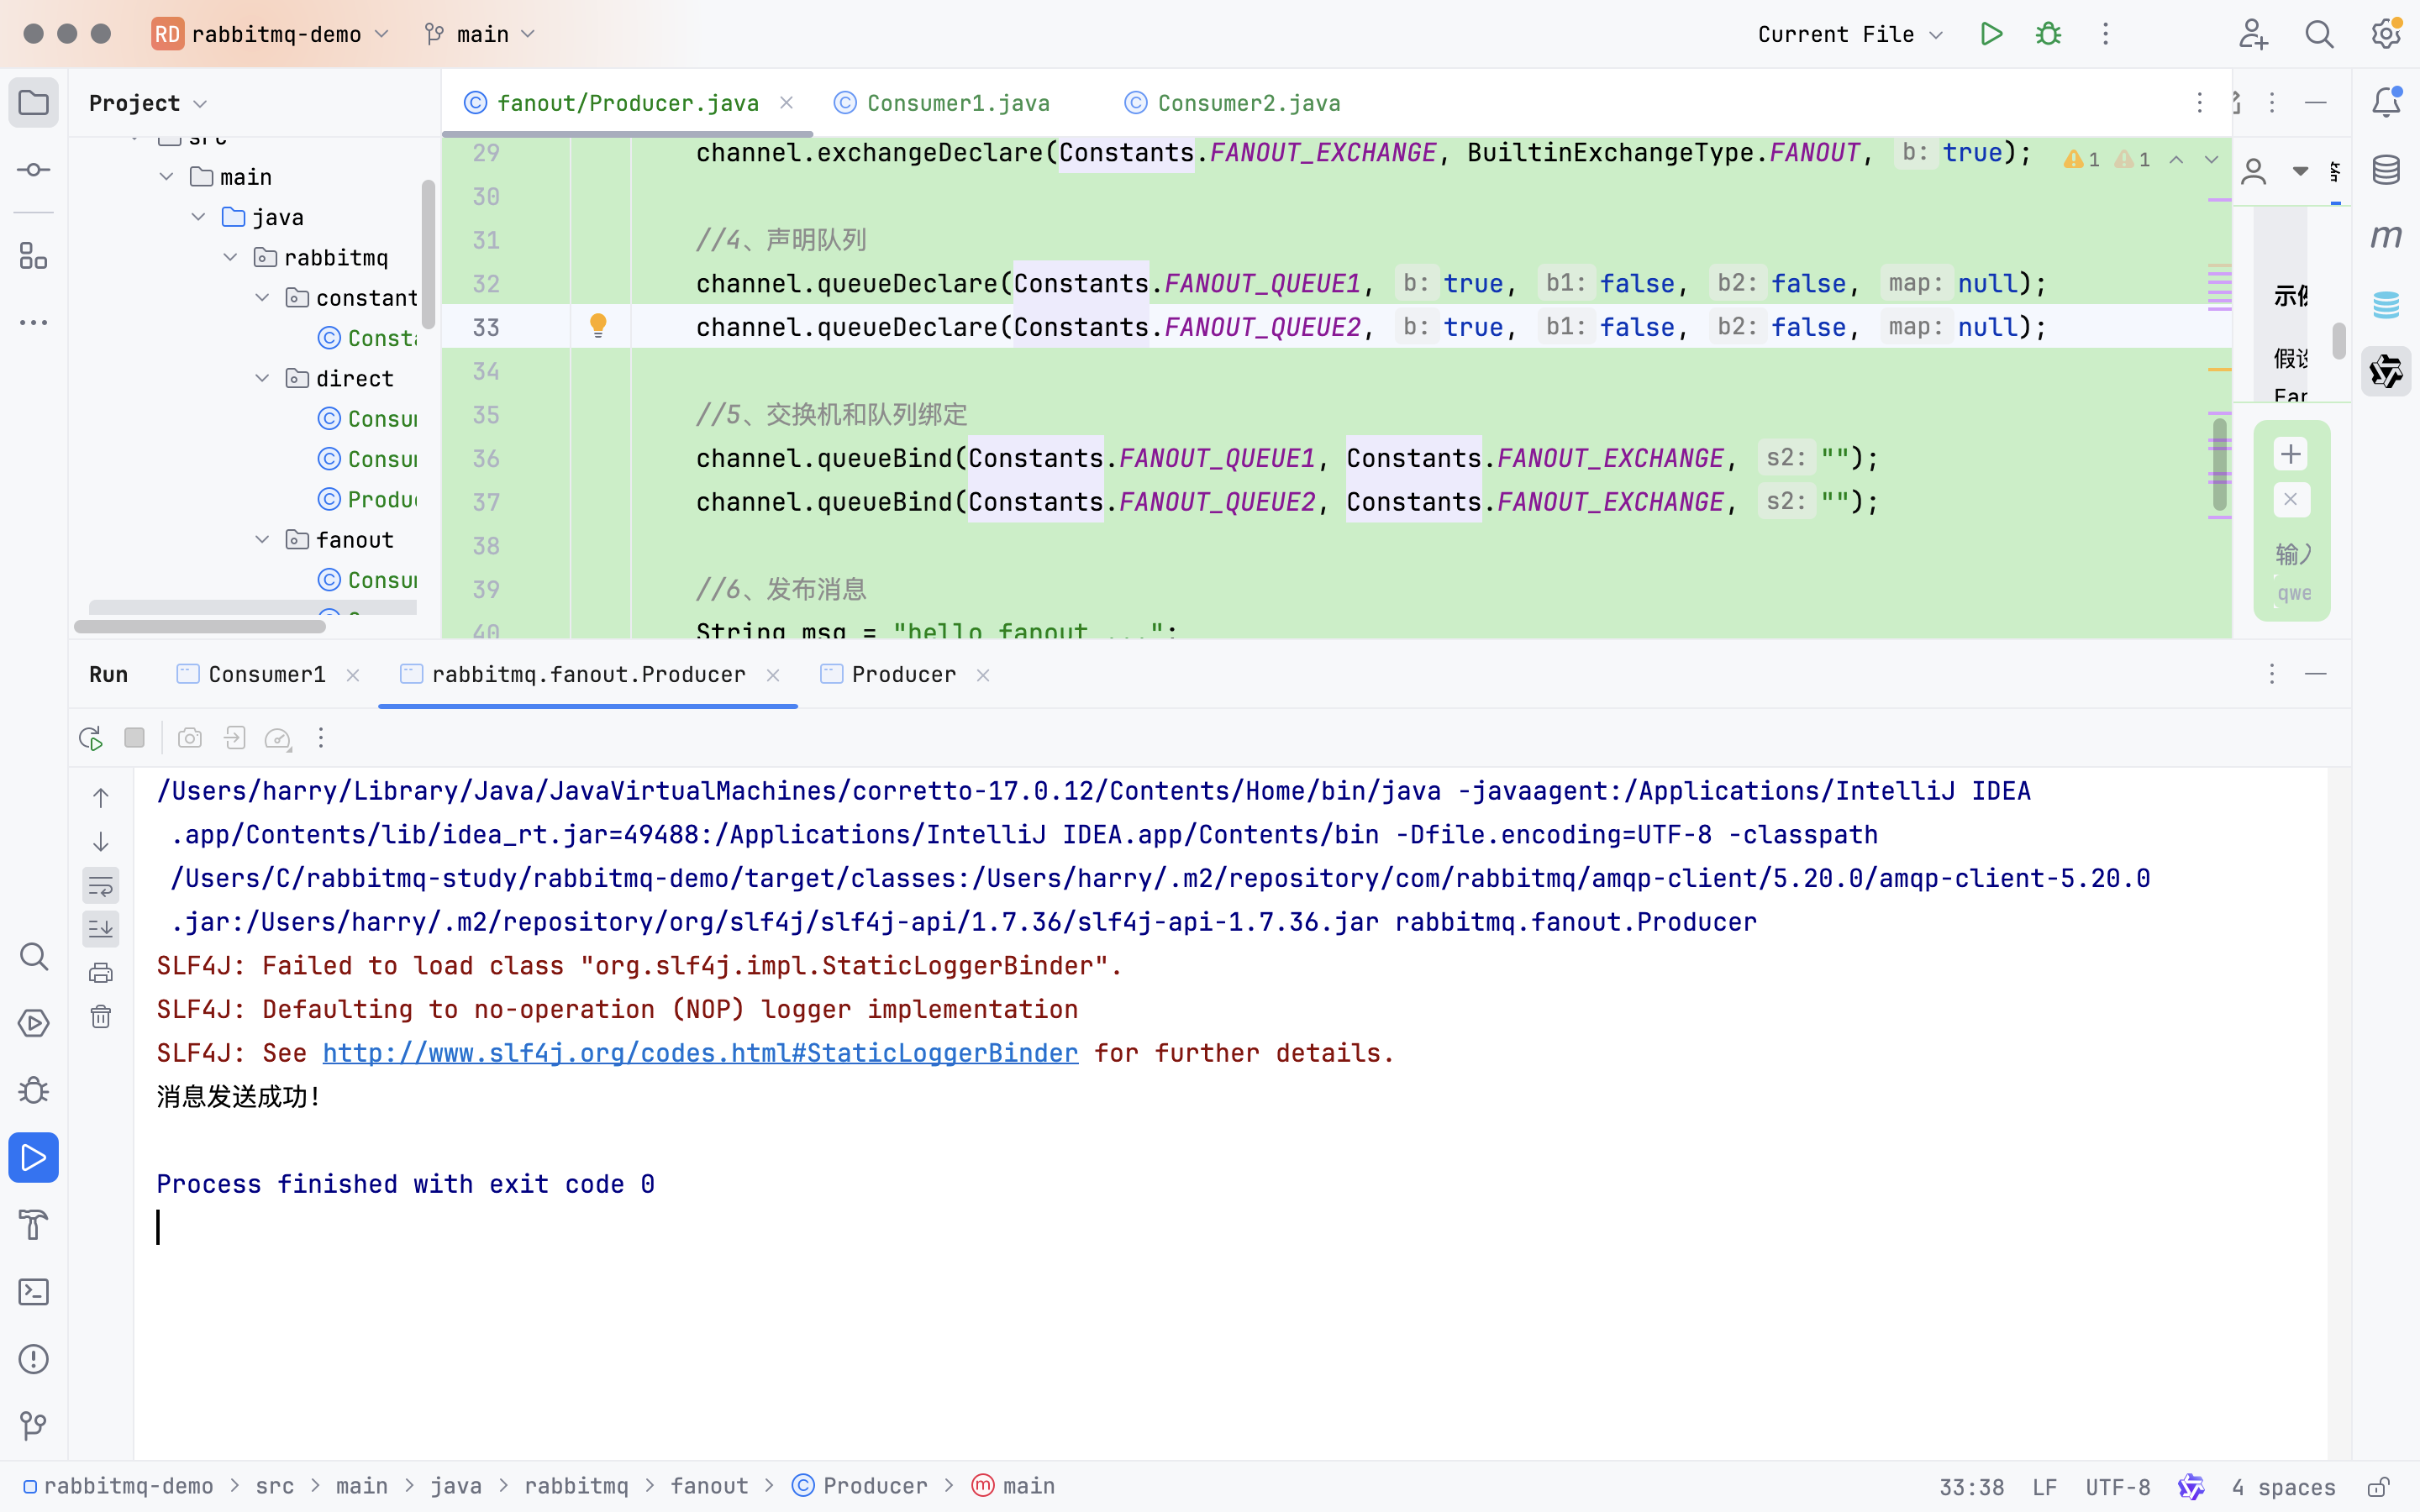Open the Database tool window icon

click(x=2386, y=170)
